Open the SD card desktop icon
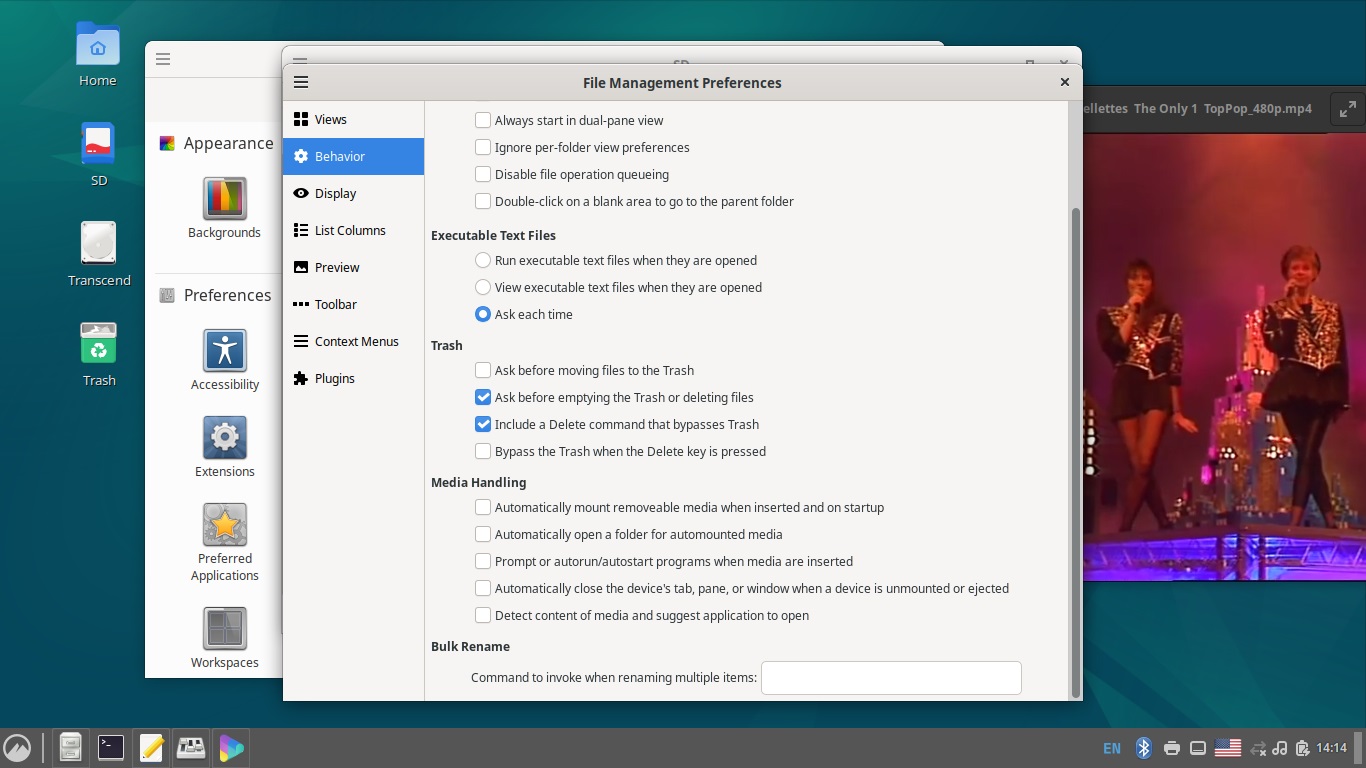This screenshot has height=768, width=1366. pos(98,154)
